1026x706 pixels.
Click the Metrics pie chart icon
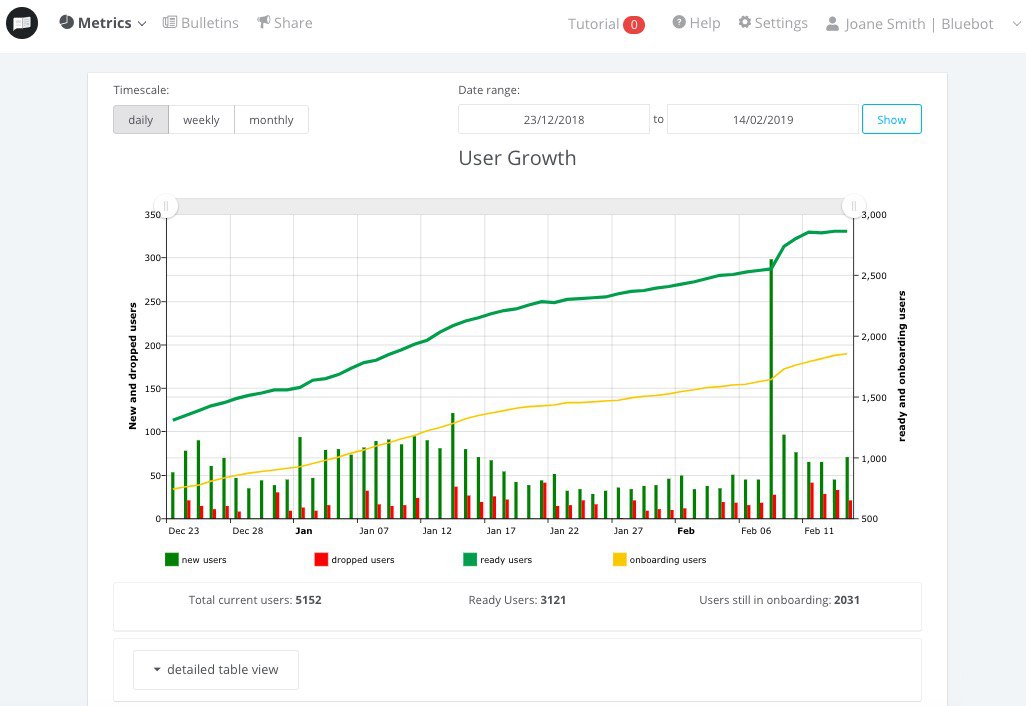66,22
